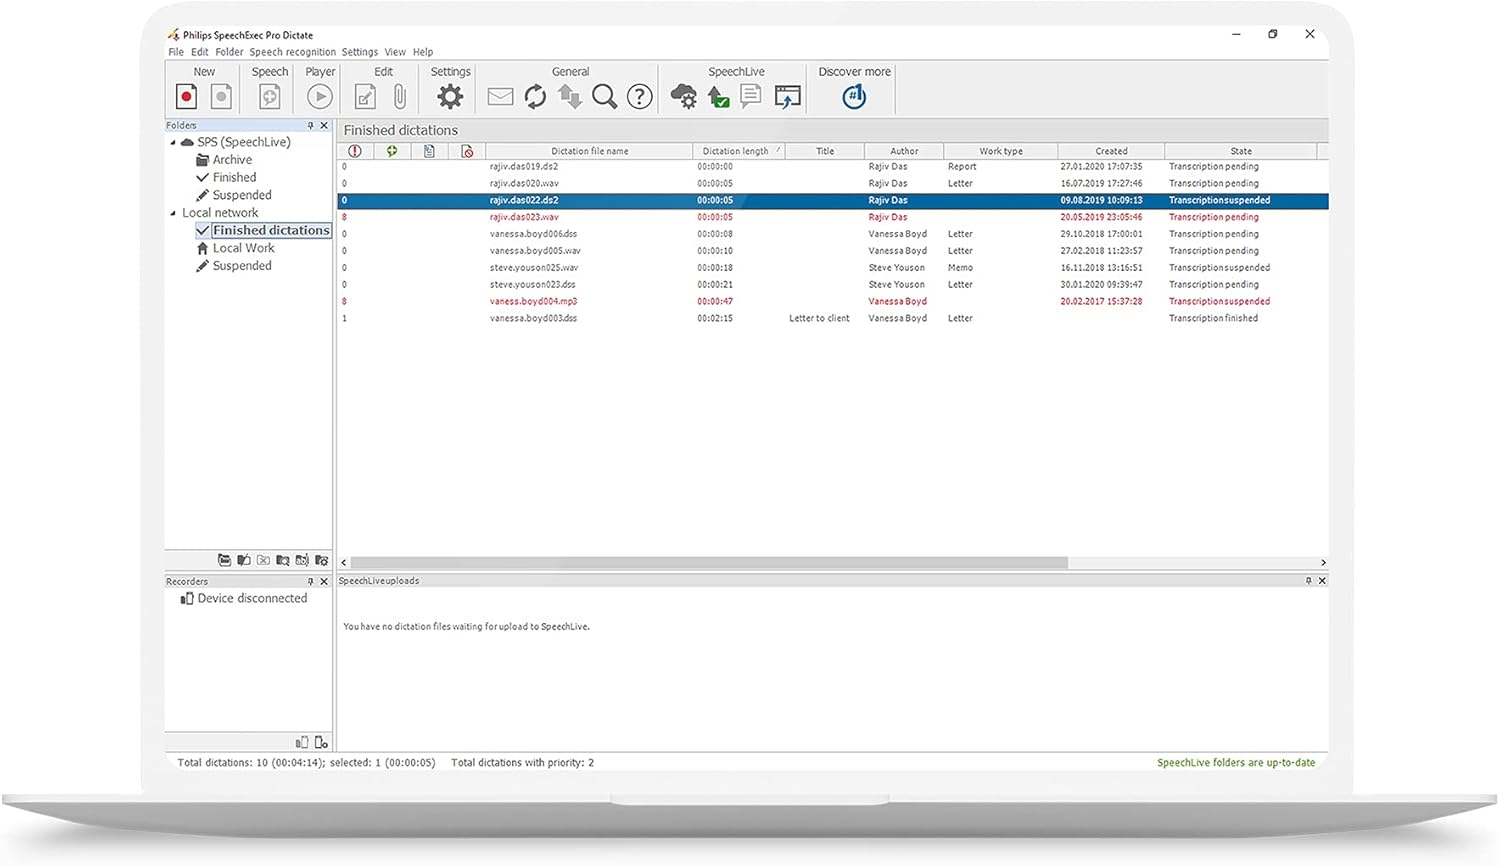Click the Player play button in the toolbar
This screenshot has height=866, width=1500.
[x=320, y=96]
